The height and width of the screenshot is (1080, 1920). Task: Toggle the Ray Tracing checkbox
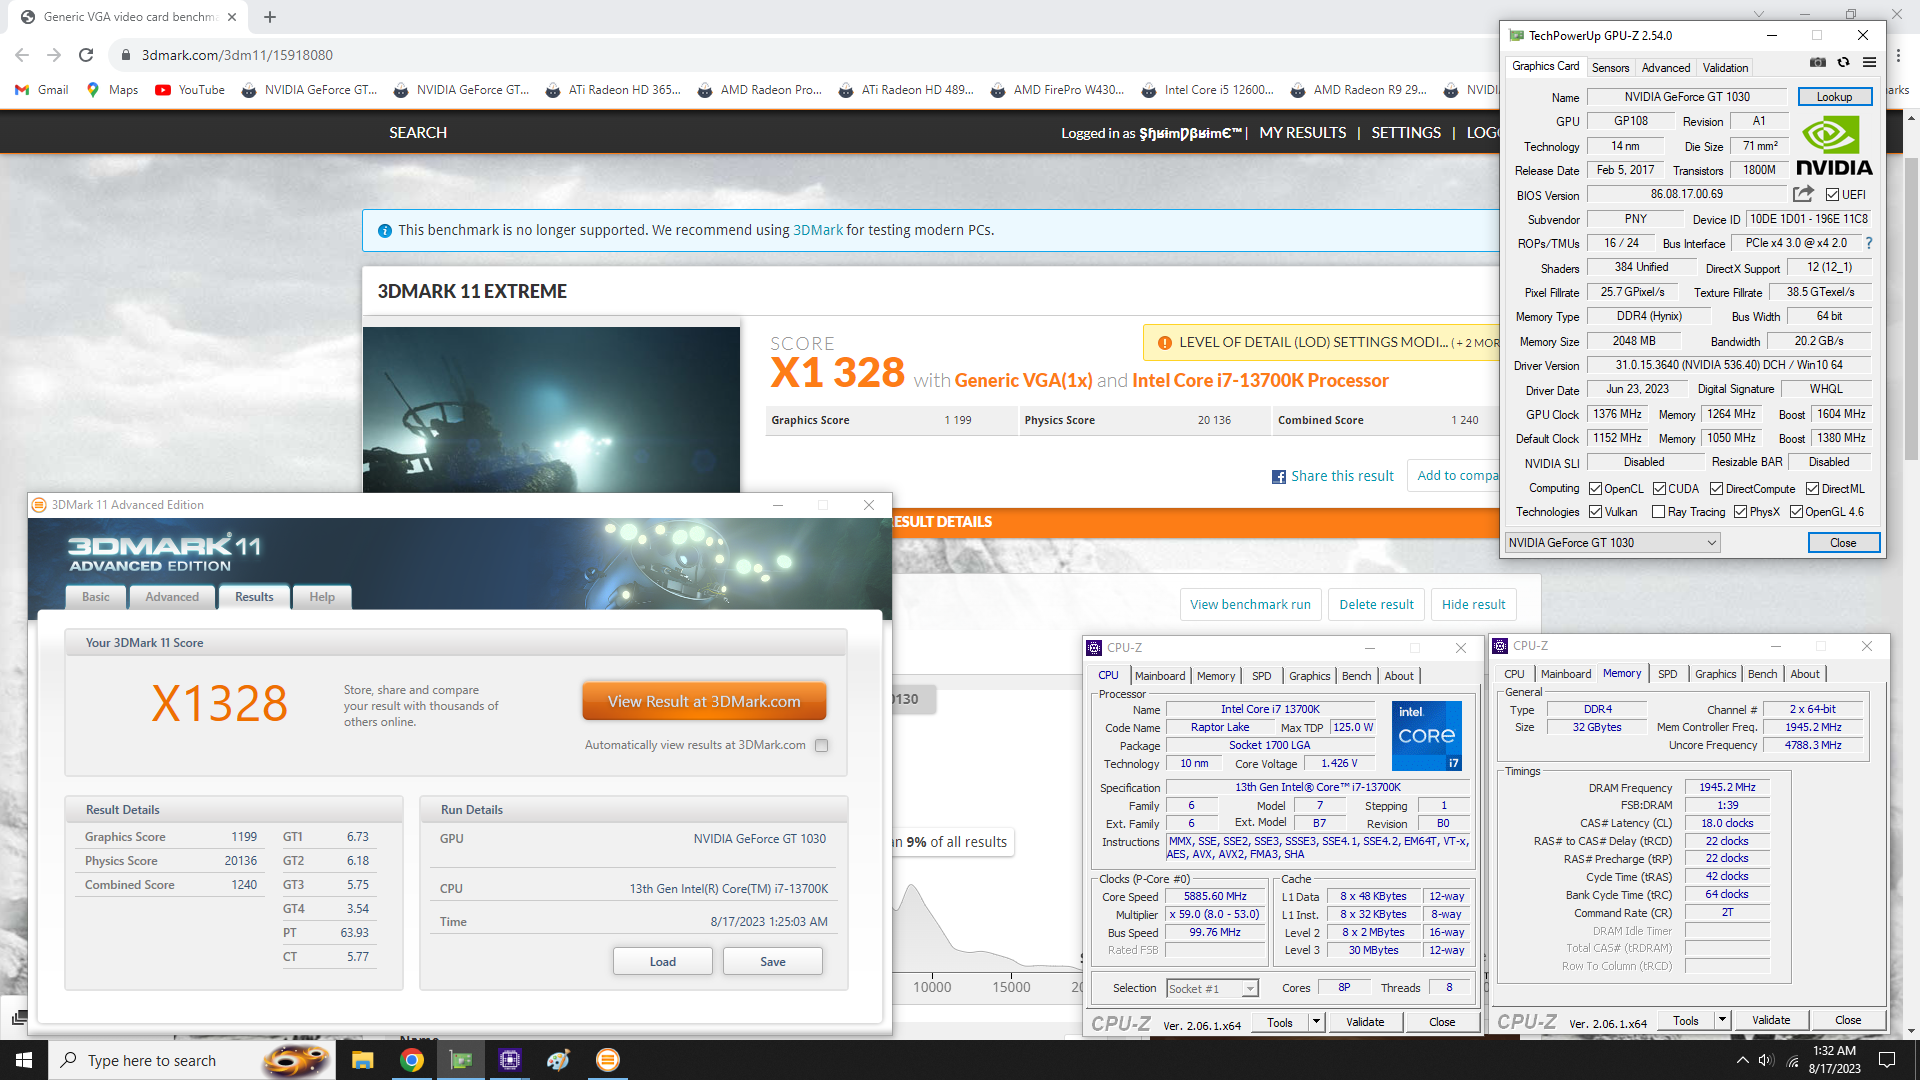1658,512
